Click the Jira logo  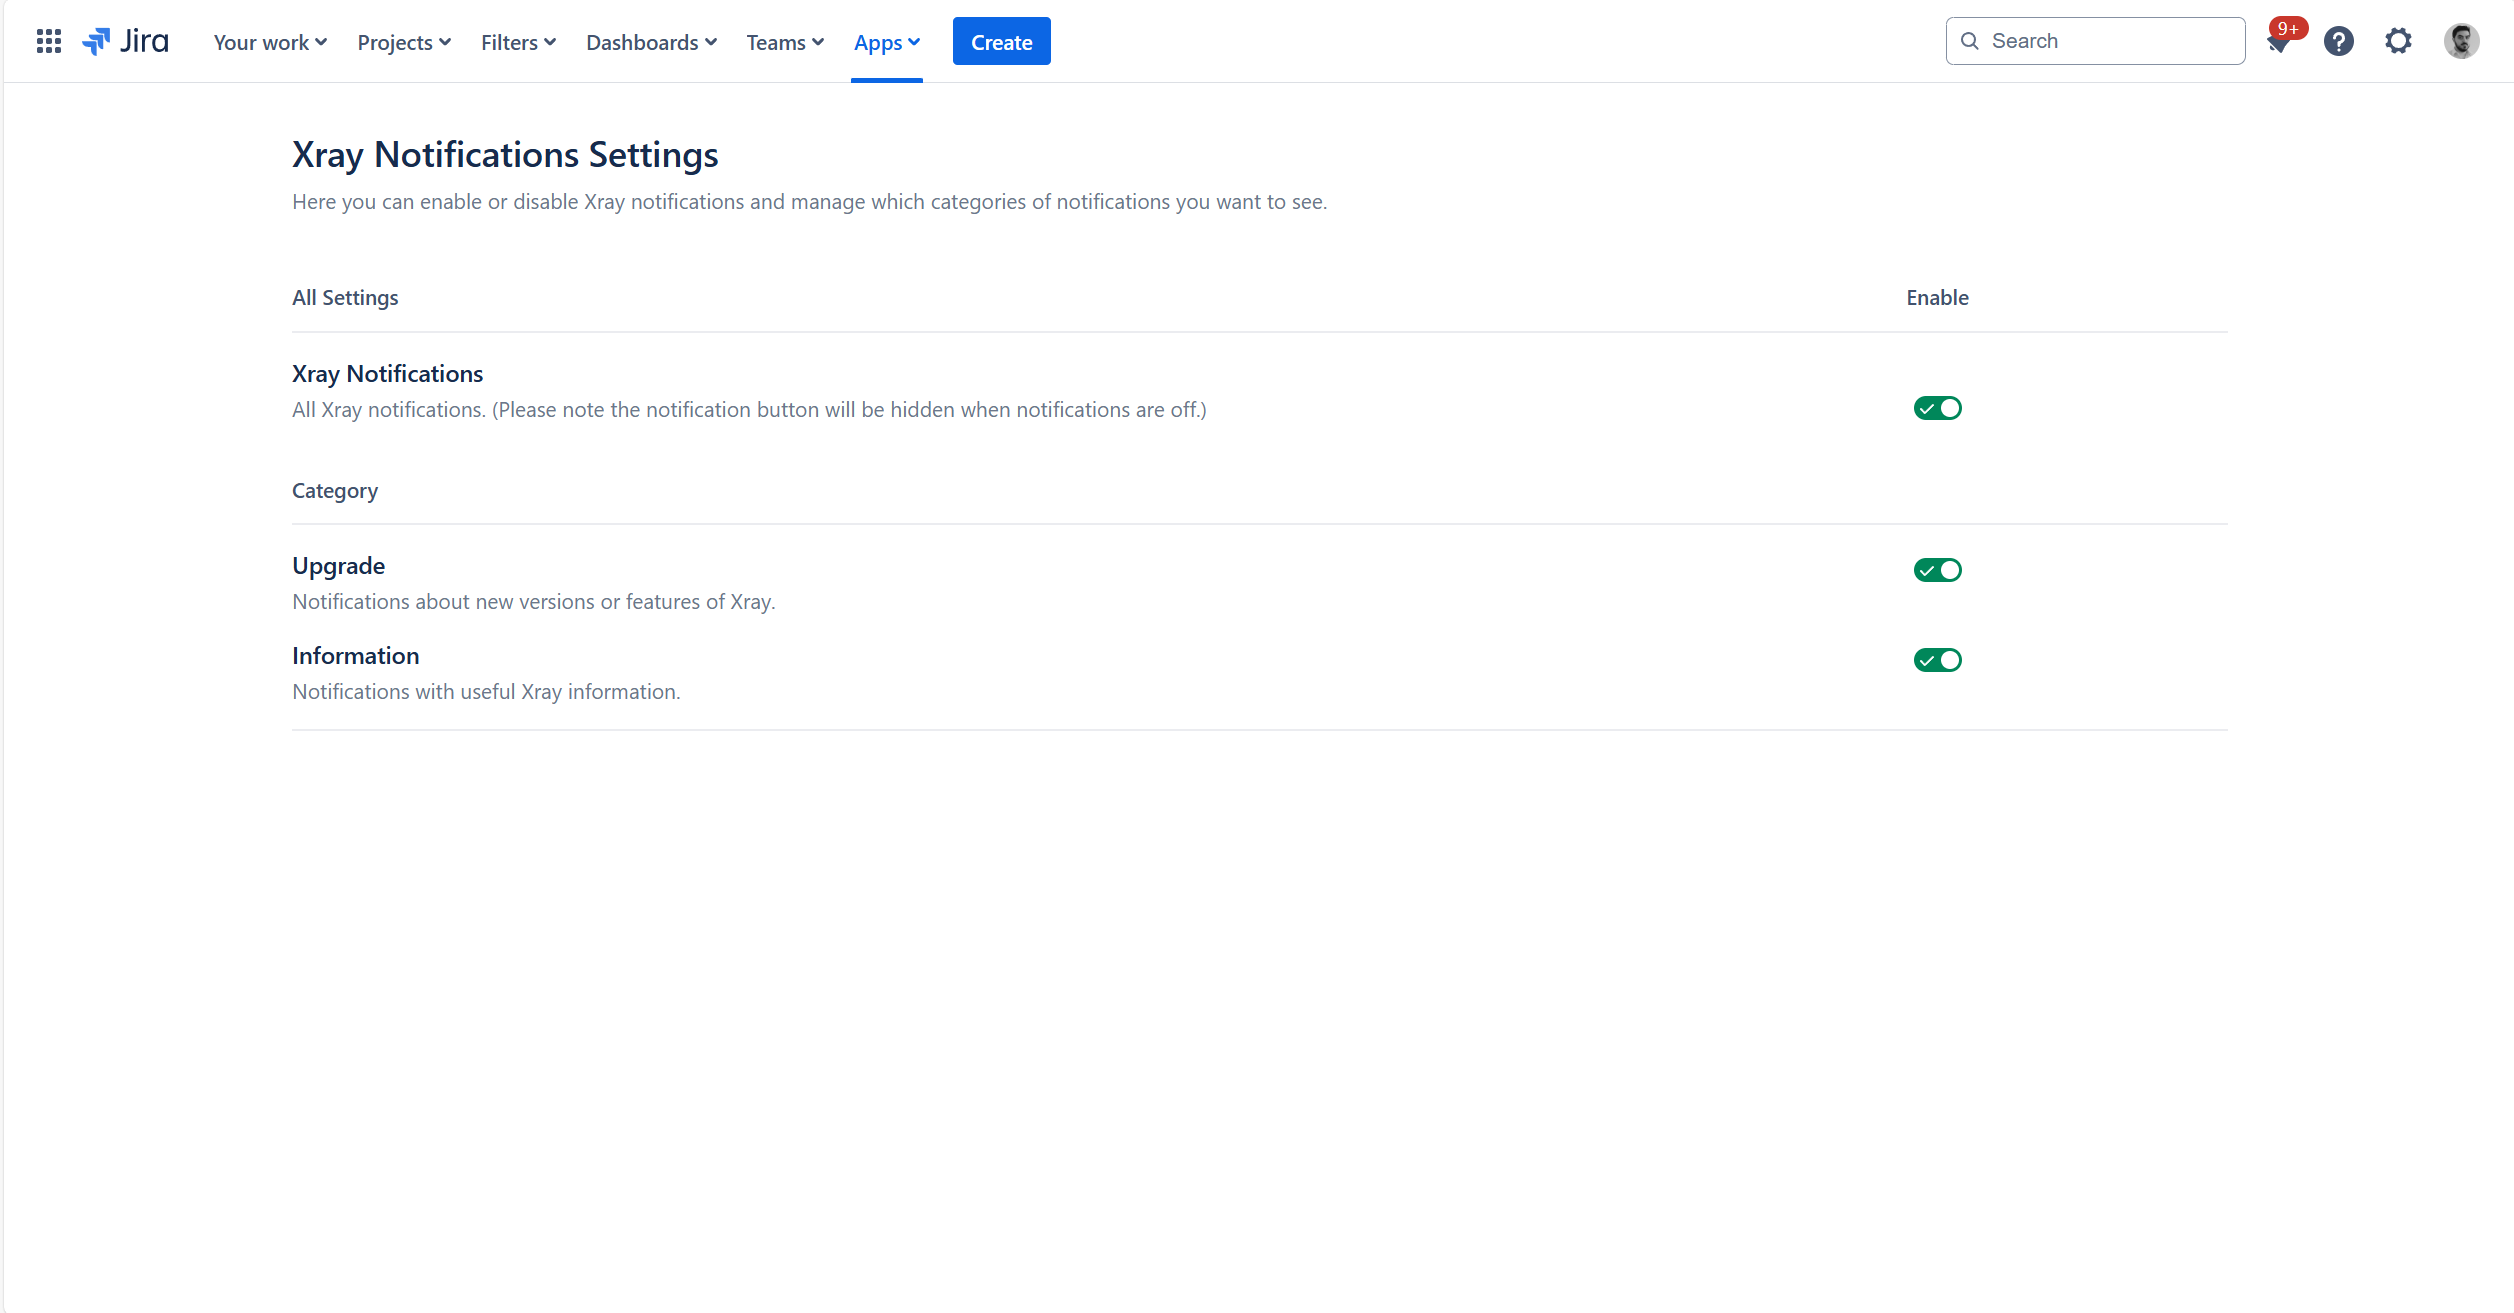click(x=125, y=41)
